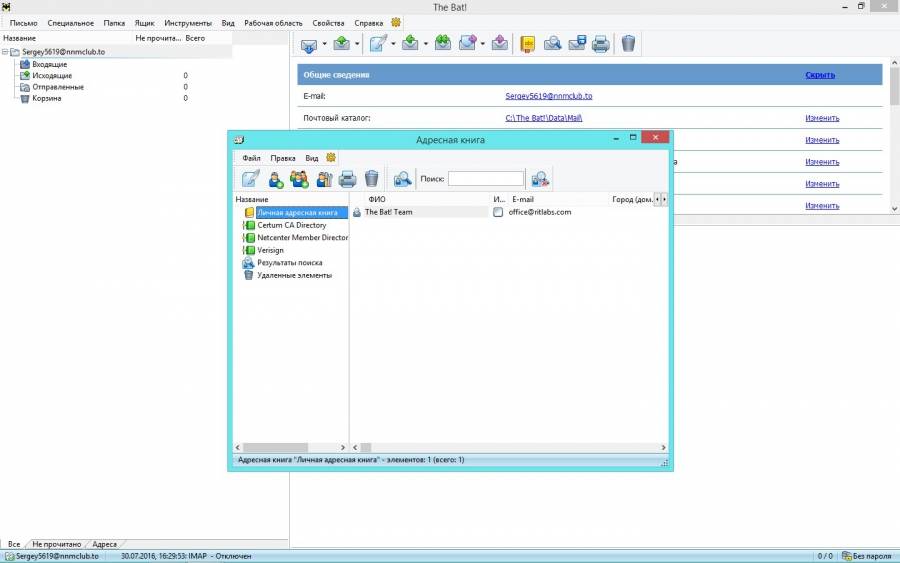Viewport: 900px width, 563px height.
Task: Open the dropdown arrow beside the new message icon
Action: pyautogui.click(x=394, y=44)
